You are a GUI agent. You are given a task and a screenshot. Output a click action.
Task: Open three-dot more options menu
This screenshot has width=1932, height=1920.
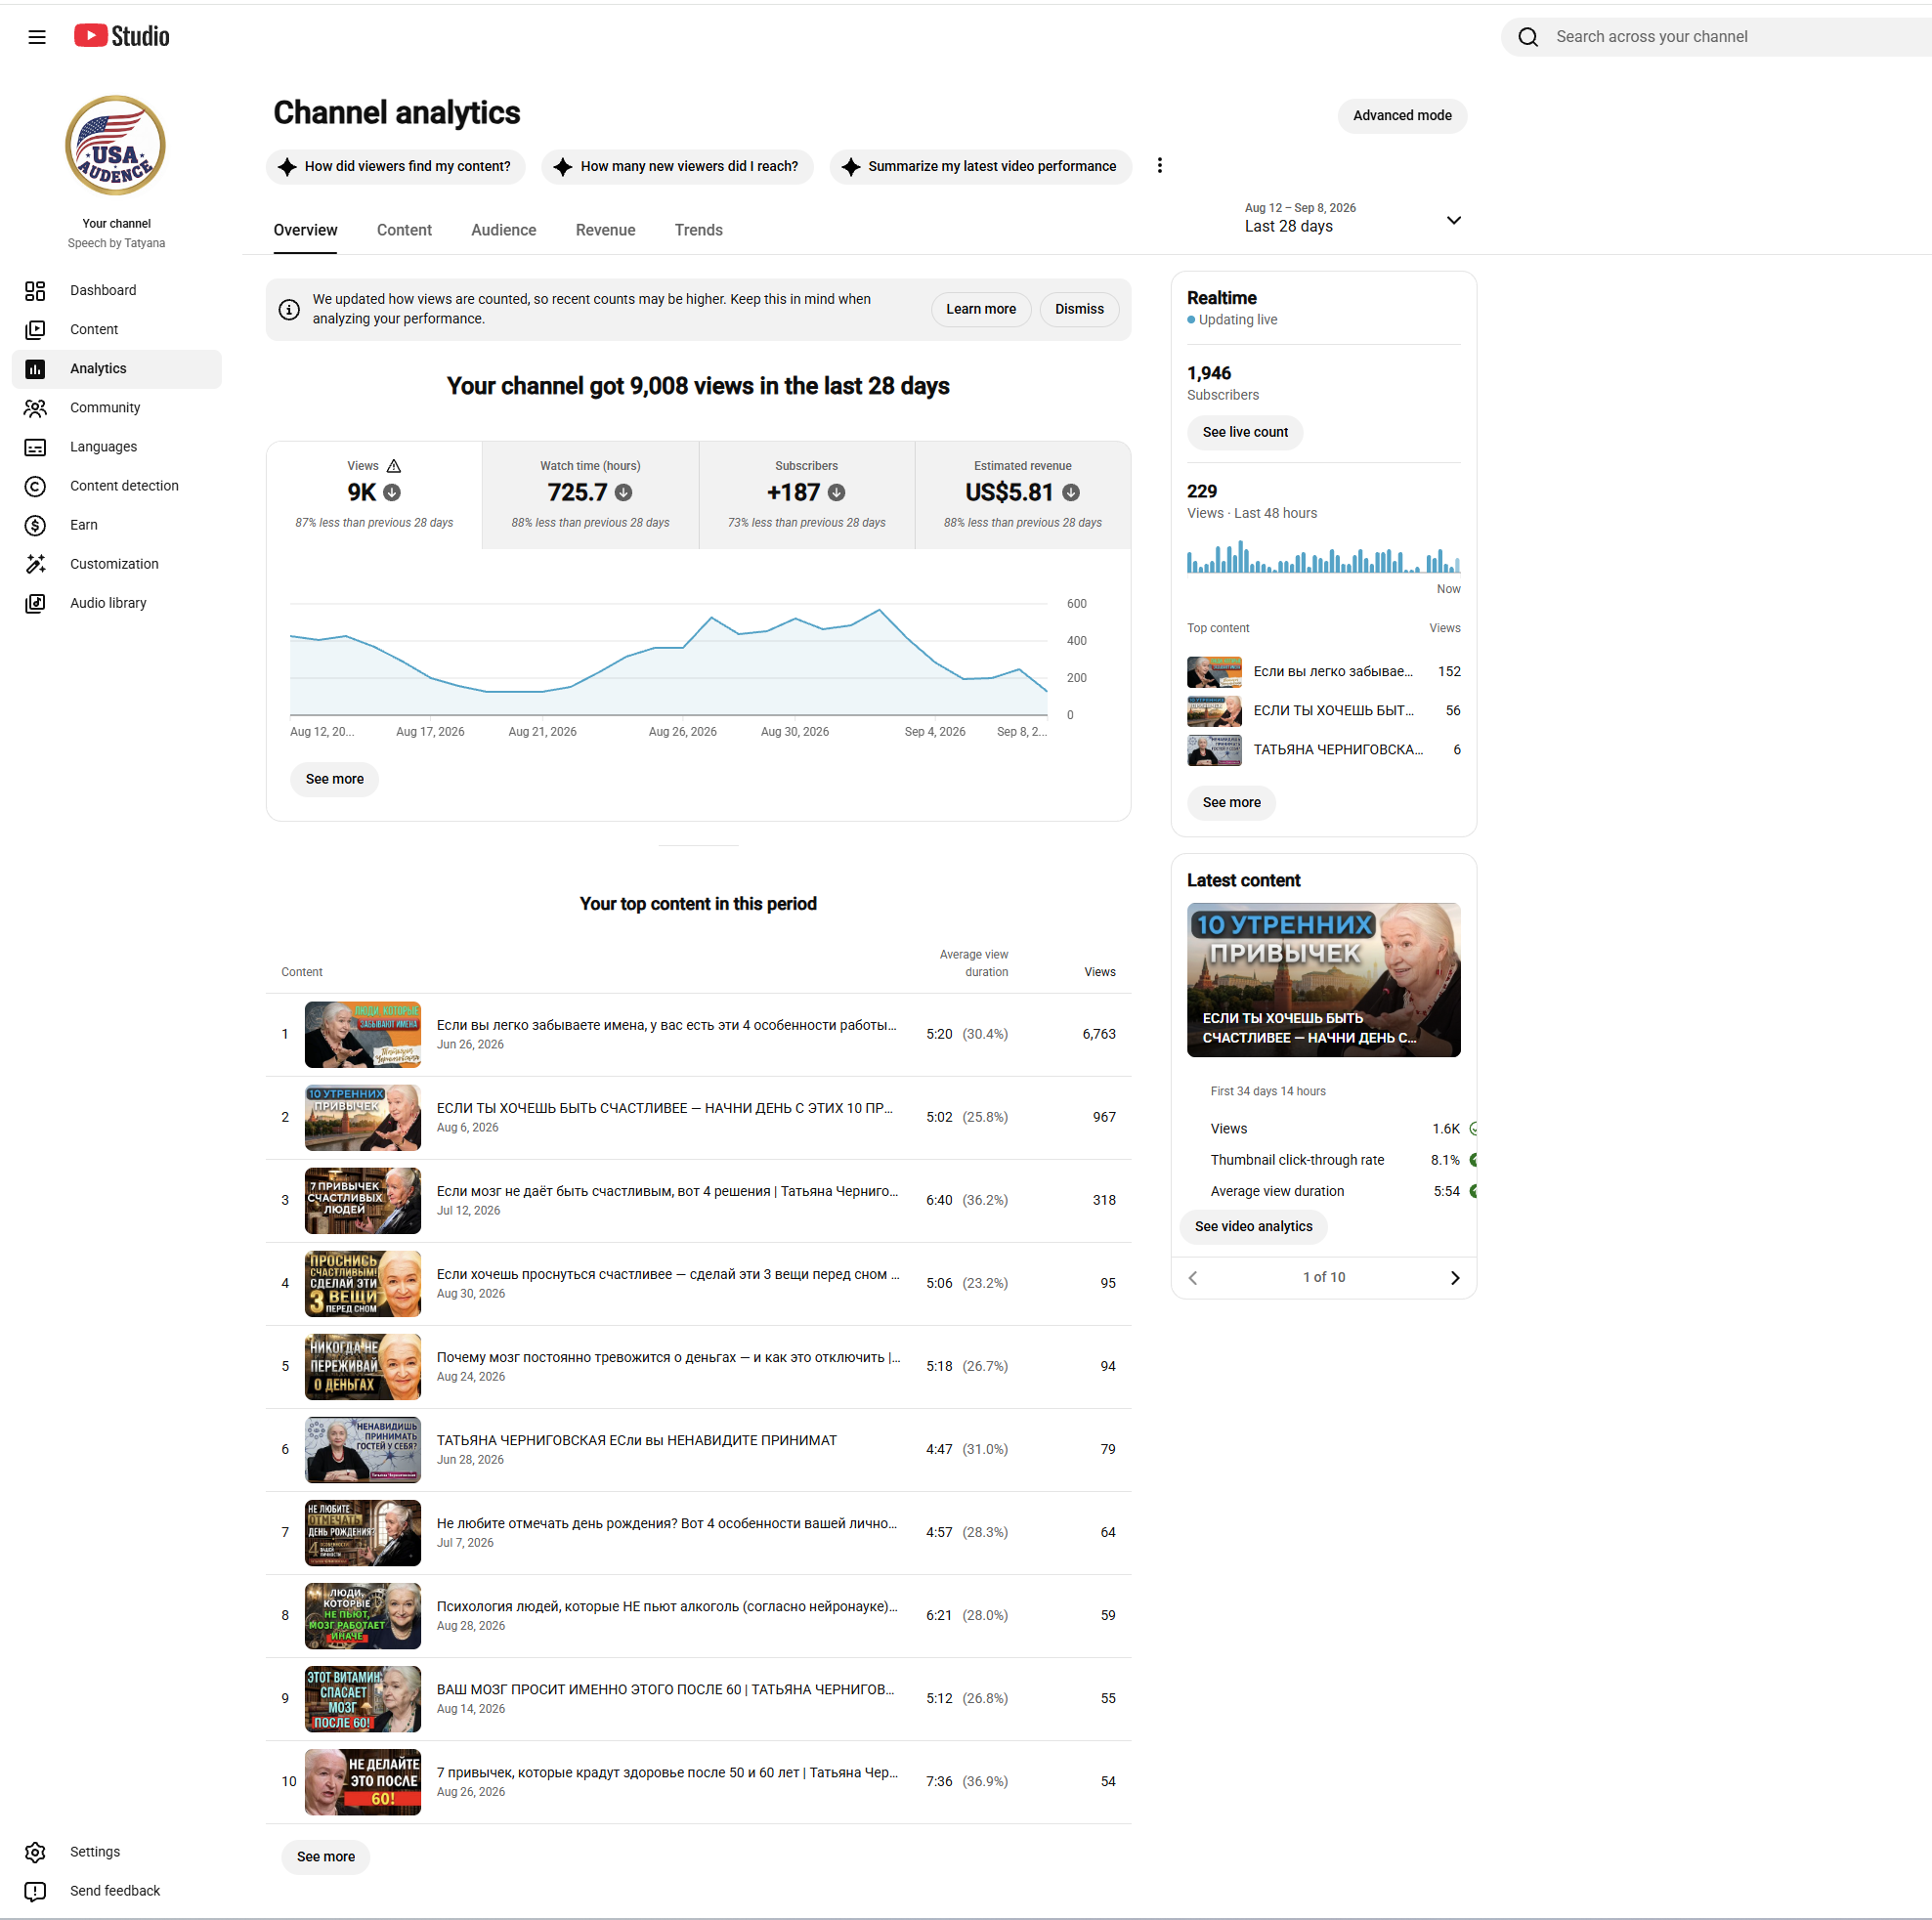[x=1159, y=166]
